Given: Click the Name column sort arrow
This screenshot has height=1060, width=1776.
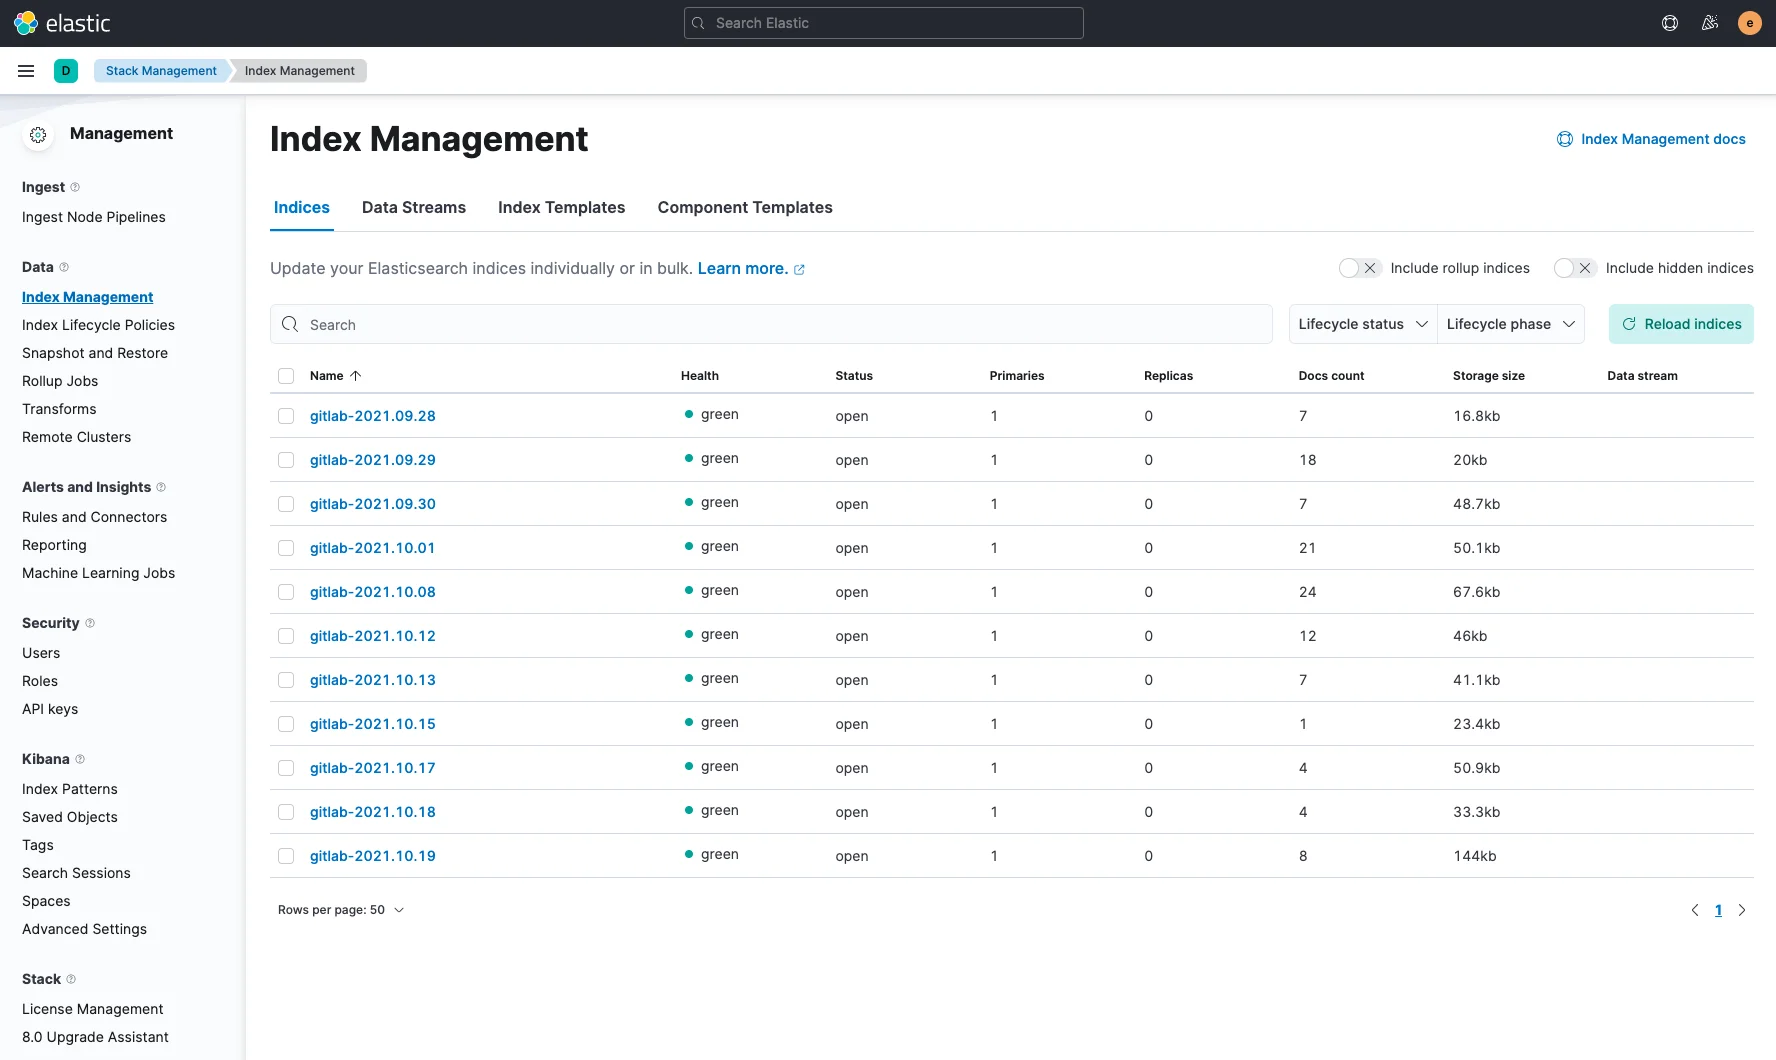Looking at the screenshot, I should (355, 376).
